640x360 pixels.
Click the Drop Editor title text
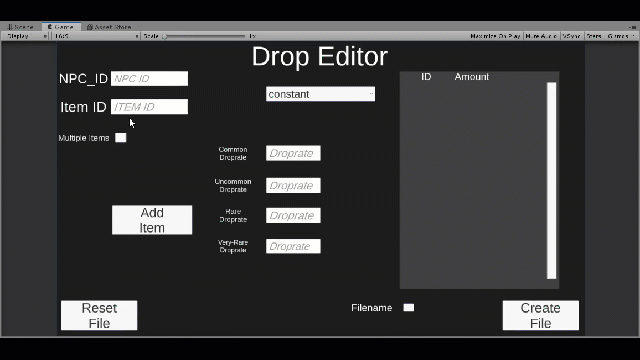(x=320, y=56)
